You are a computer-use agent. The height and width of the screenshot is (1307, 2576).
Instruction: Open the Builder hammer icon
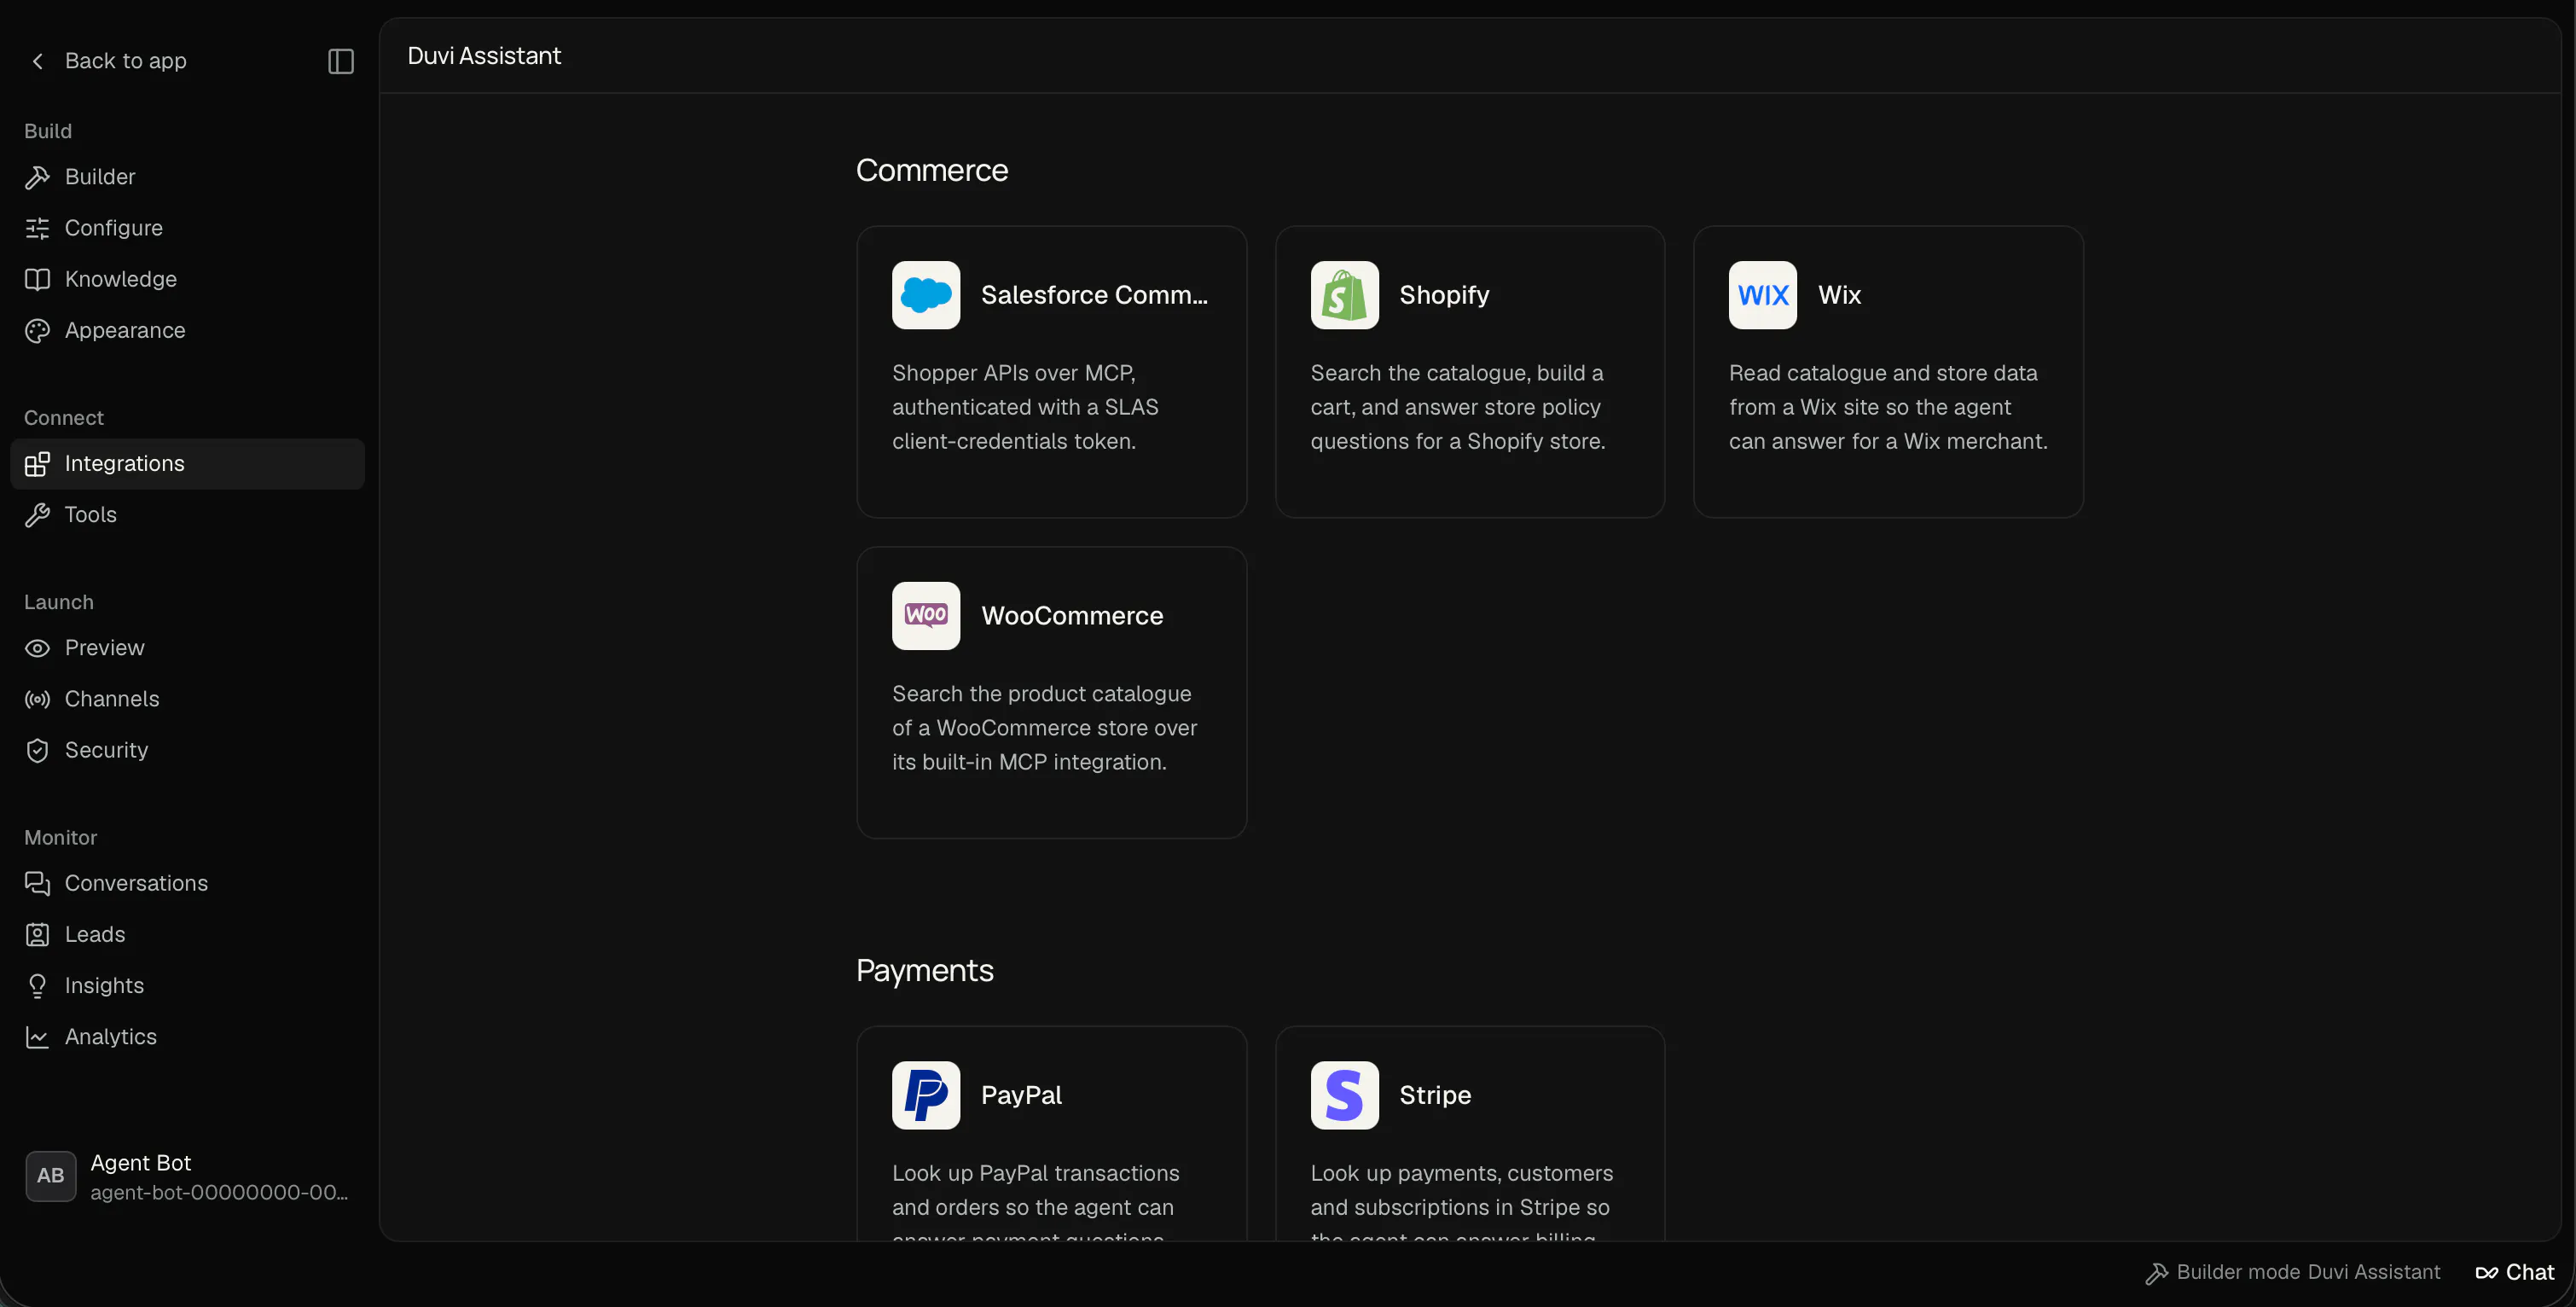tap(37, 177)
